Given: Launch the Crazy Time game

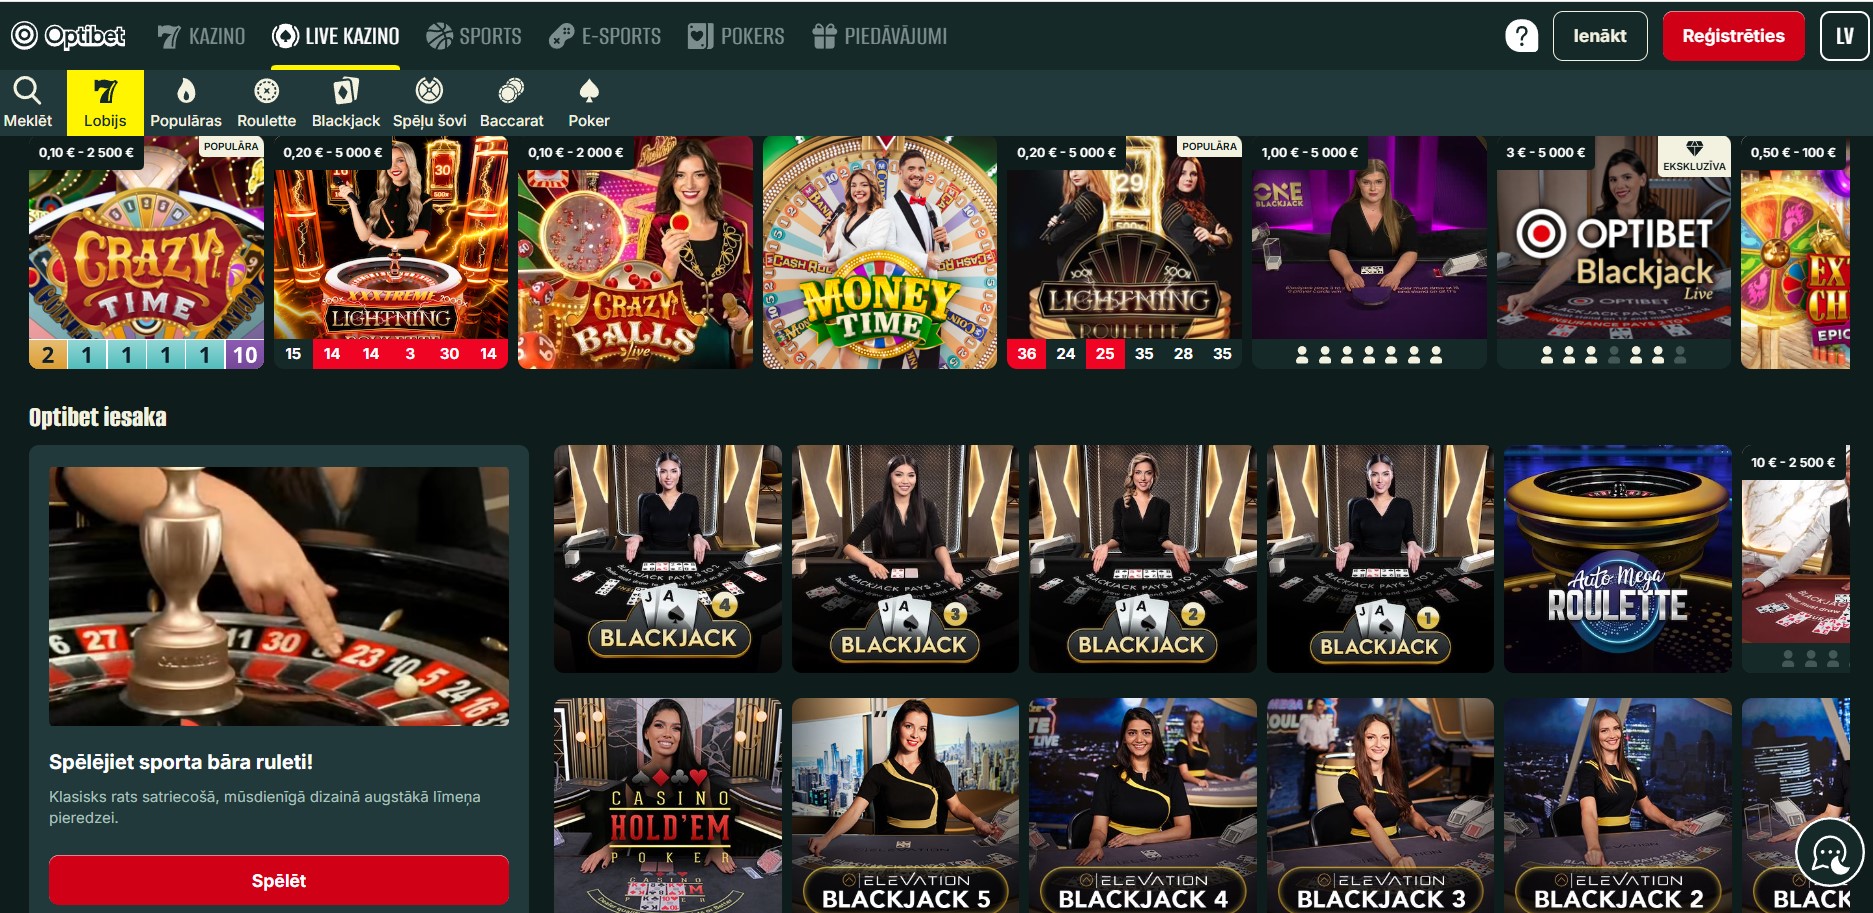Looking at the screenshot, I should pos(146,253).
